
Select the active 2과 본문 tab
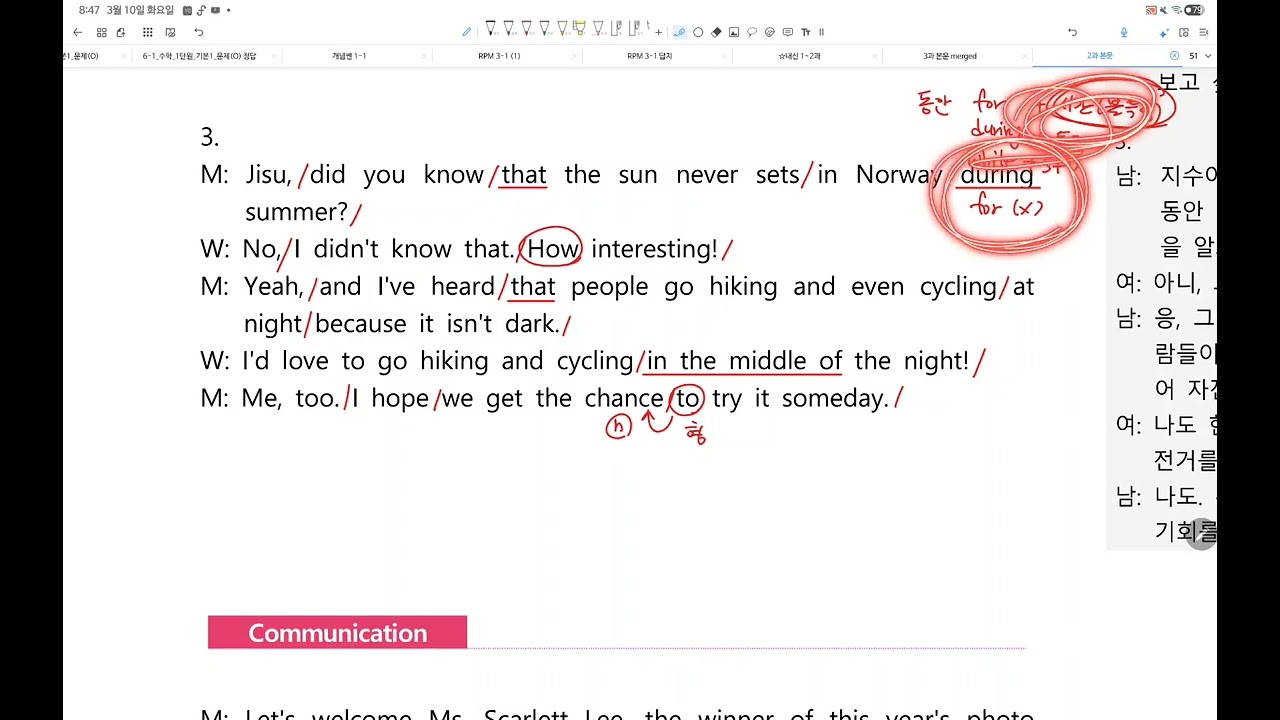click(x=1100, y=56)
